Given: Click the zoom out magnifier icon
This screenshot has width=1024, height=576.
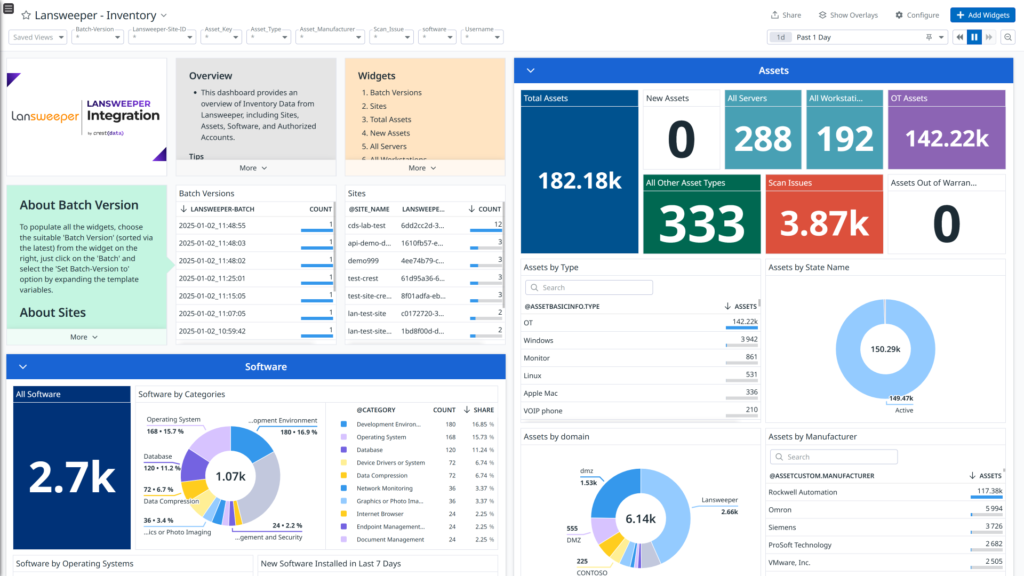Looking at the screenshot, I should click(1008, 37).
